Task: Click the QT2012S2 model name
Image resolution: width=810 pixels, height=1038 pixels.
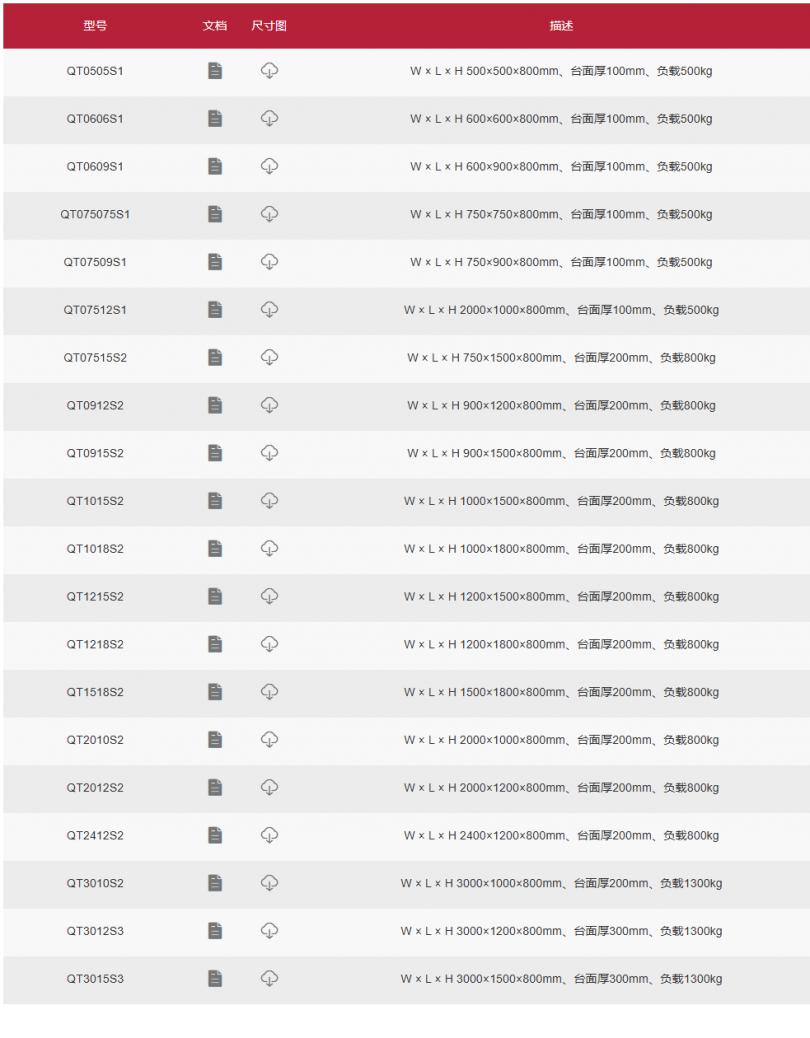Action: tap(95, 788)
